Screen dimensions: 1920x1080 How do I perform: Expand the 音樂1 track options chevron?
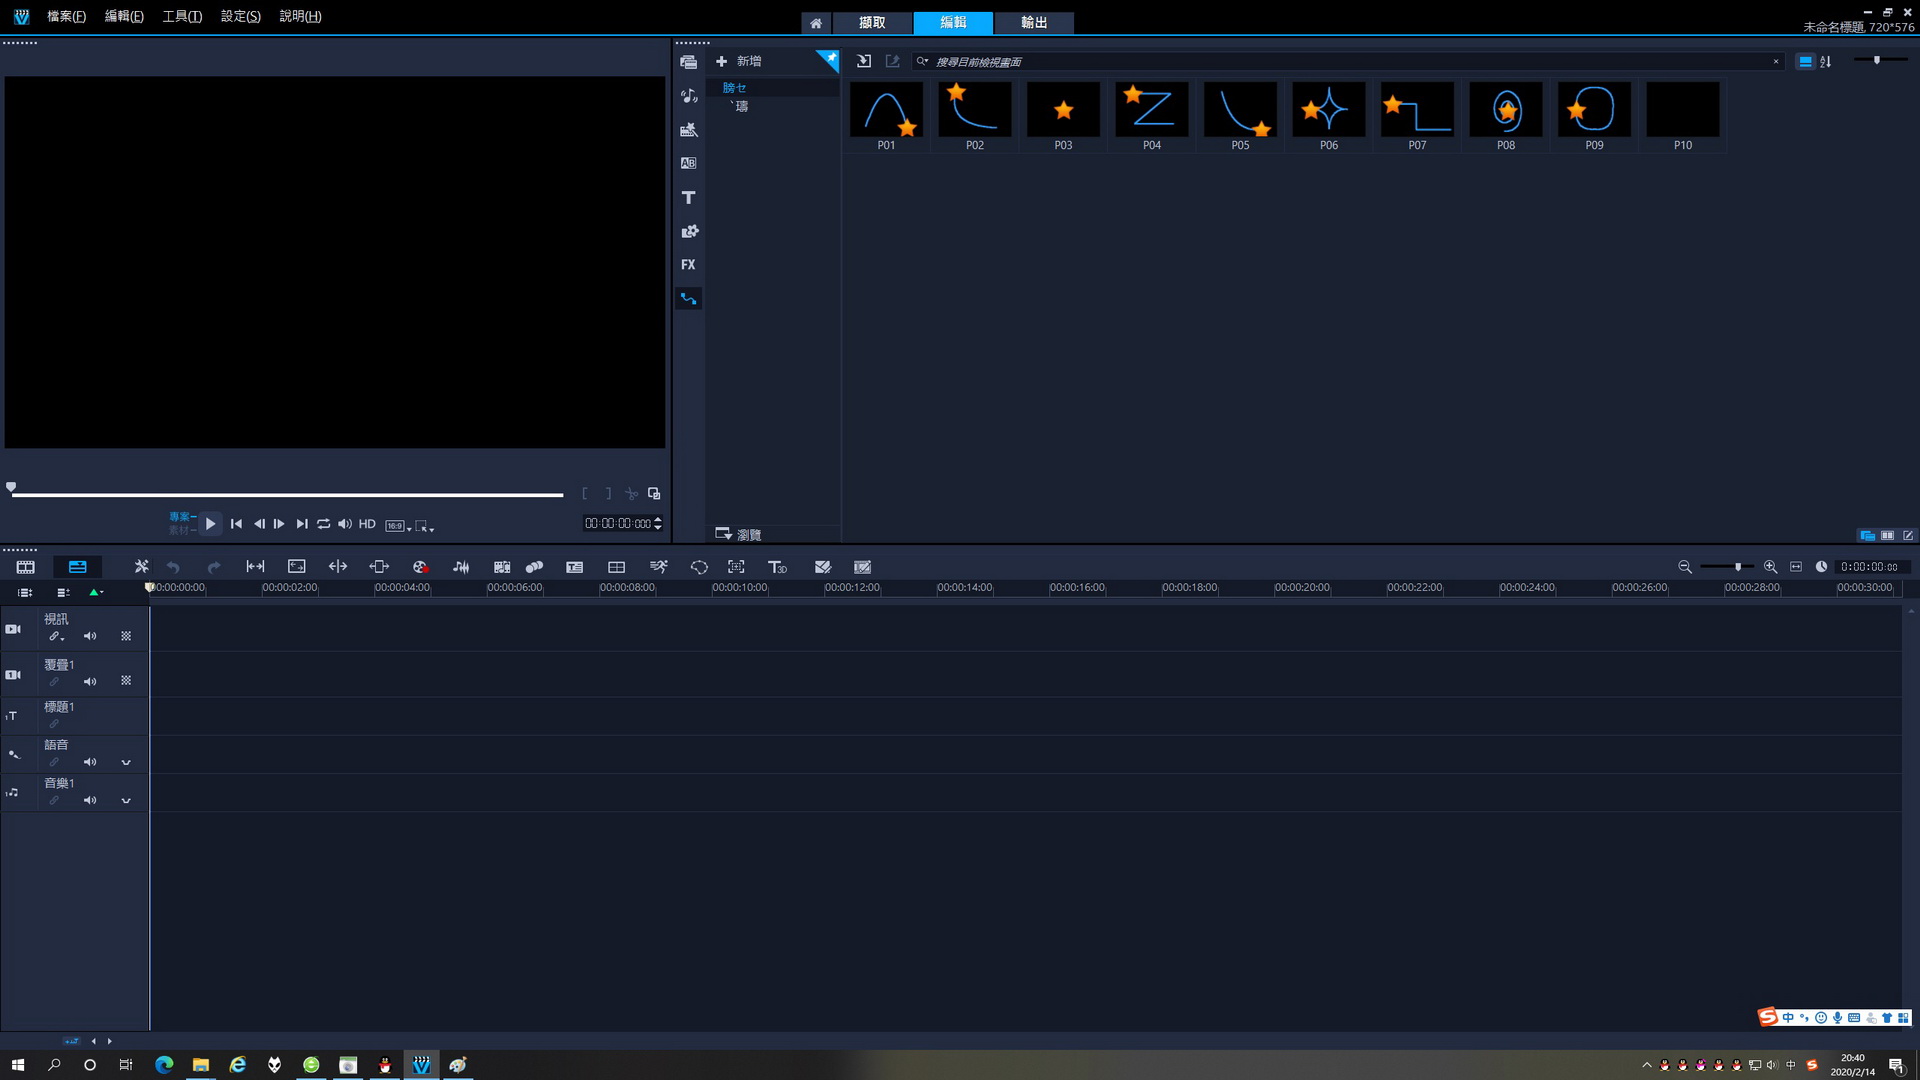click(x=126, y=800)
